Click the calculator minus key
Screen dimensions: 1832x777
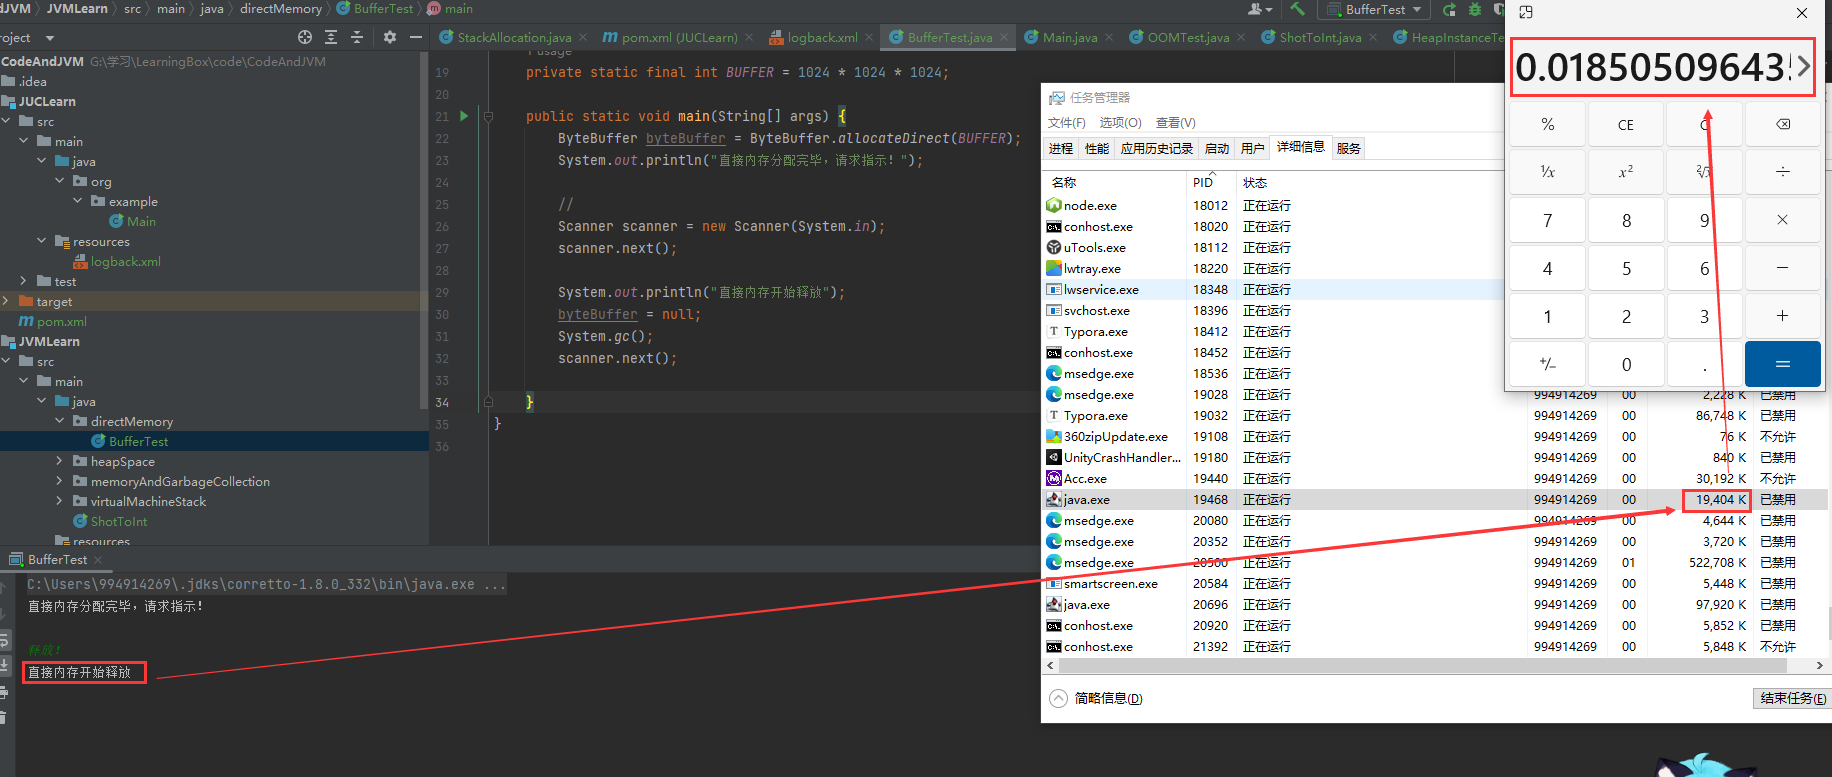(1782, 268)
